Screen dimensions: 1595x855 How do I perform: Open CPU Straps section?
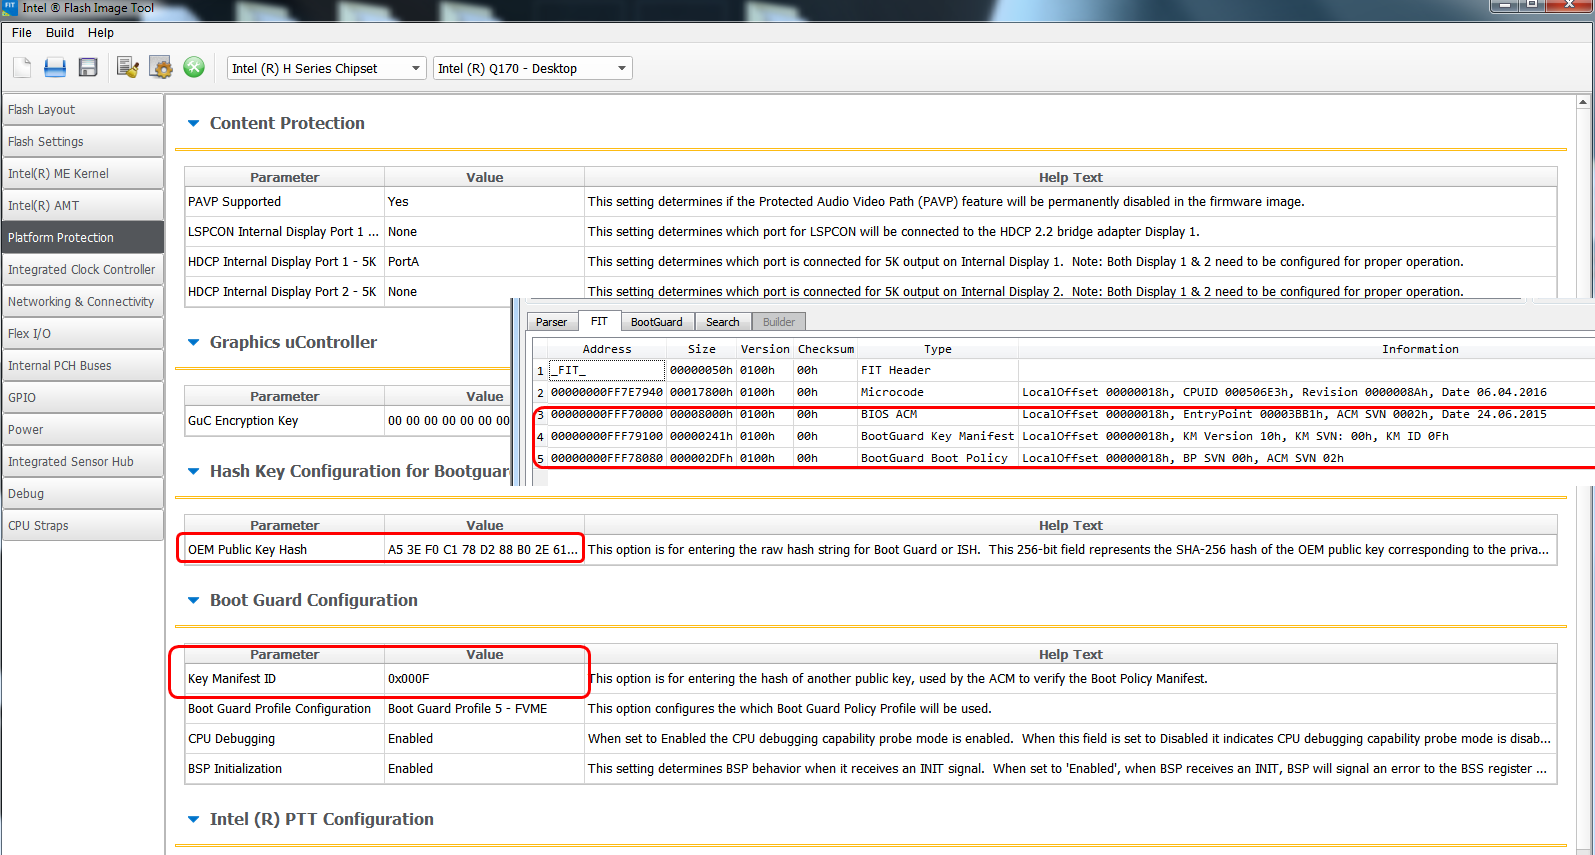click(x=83, y=526)
